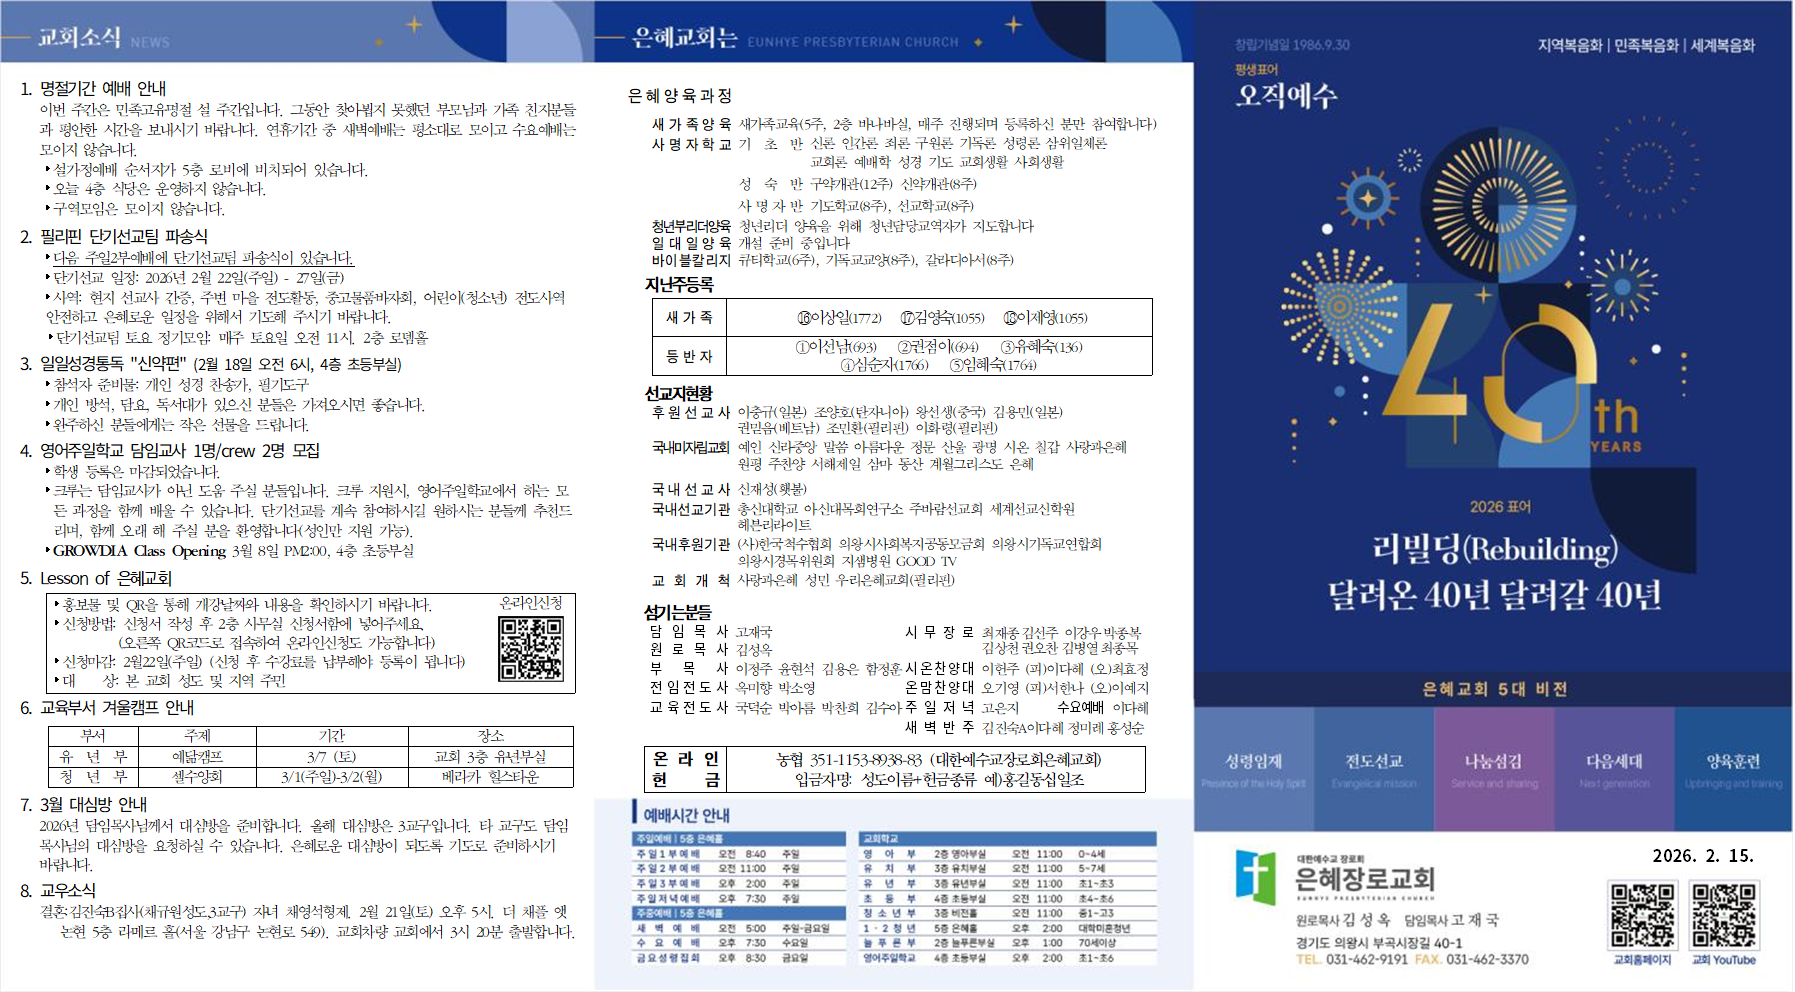The height and width of the screenshot is (992, 1795).
Task: Click the 교회홈페이지 QR code
Action: coord(1641,915)
